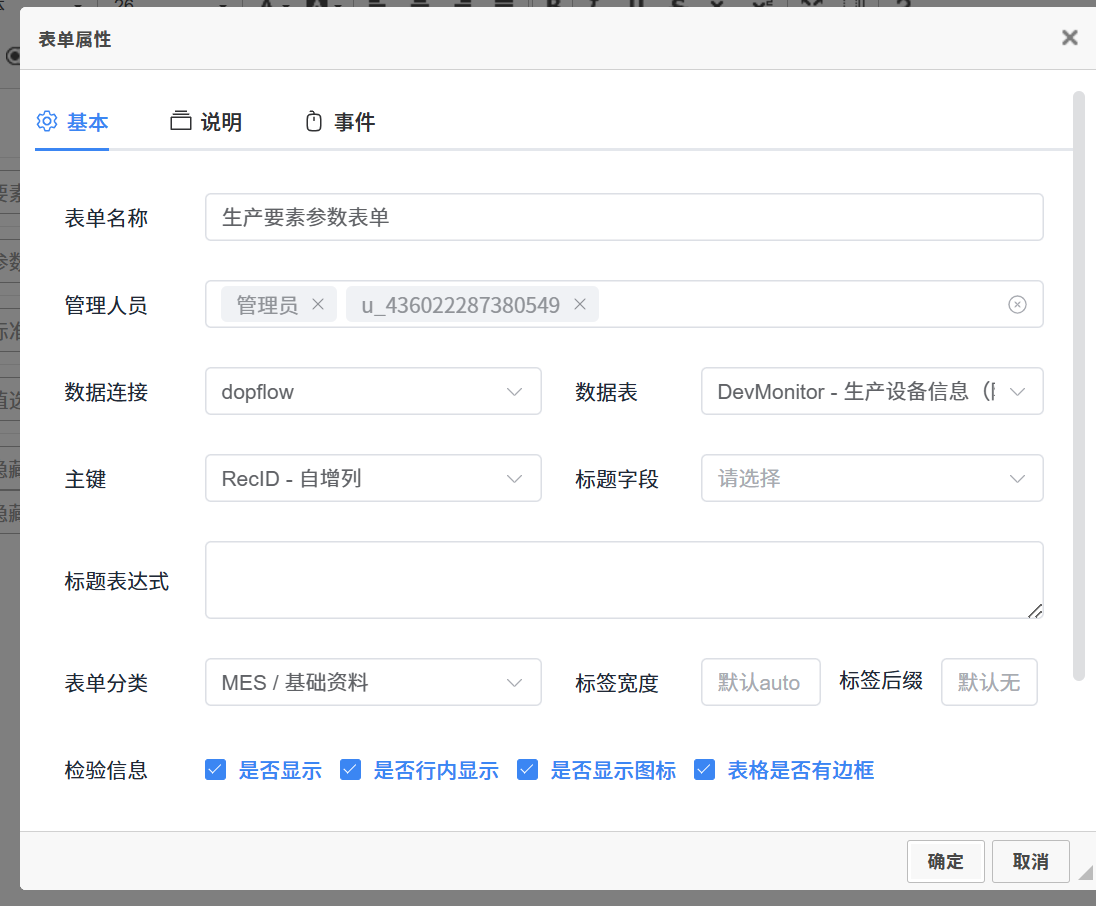Click the mouse icon beside 事件
Viewport: 1096px width, 906px height.
[314, 122]
